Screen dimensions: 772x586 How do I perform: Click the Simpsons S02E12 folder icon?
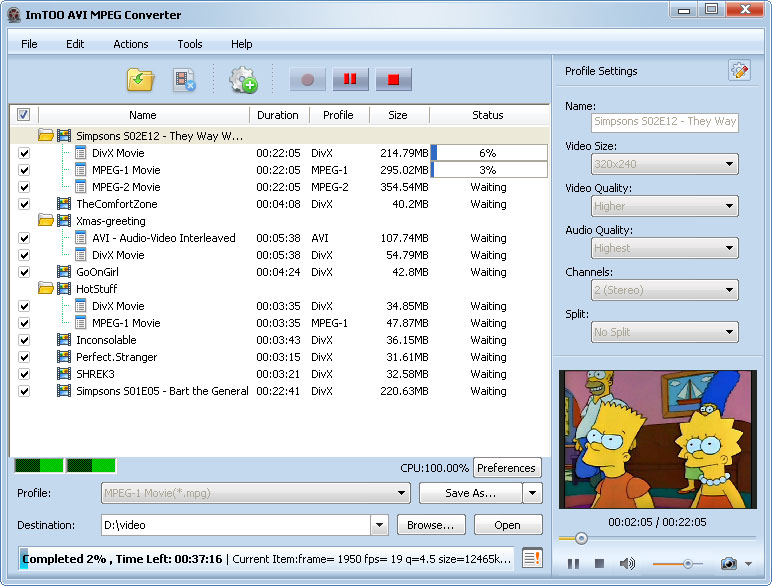pyautogui.click(x=46, y=135)
